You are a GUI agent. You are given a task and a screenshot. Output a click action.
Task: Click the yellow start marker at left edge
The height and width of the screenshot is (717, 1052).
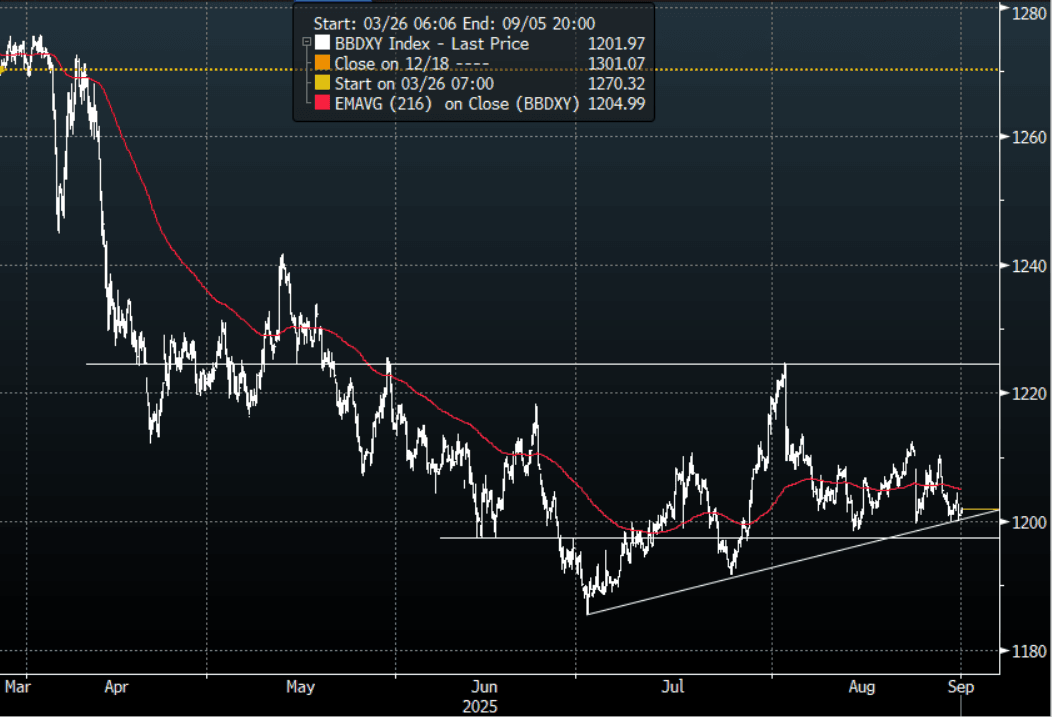(x=3, y=69)
